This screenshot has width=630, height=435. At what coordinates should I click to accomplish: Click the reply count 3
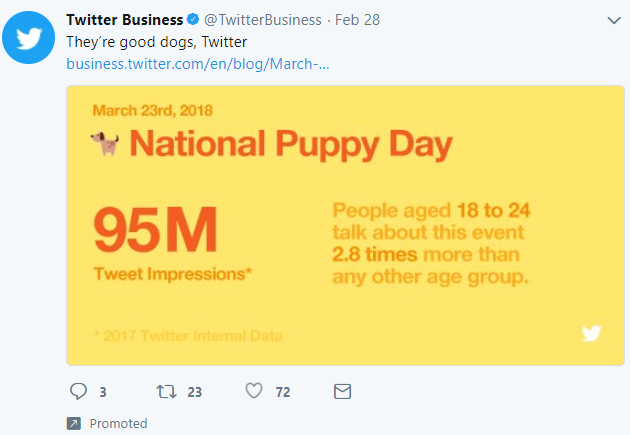pyautogui.click(x=103, y=392)
